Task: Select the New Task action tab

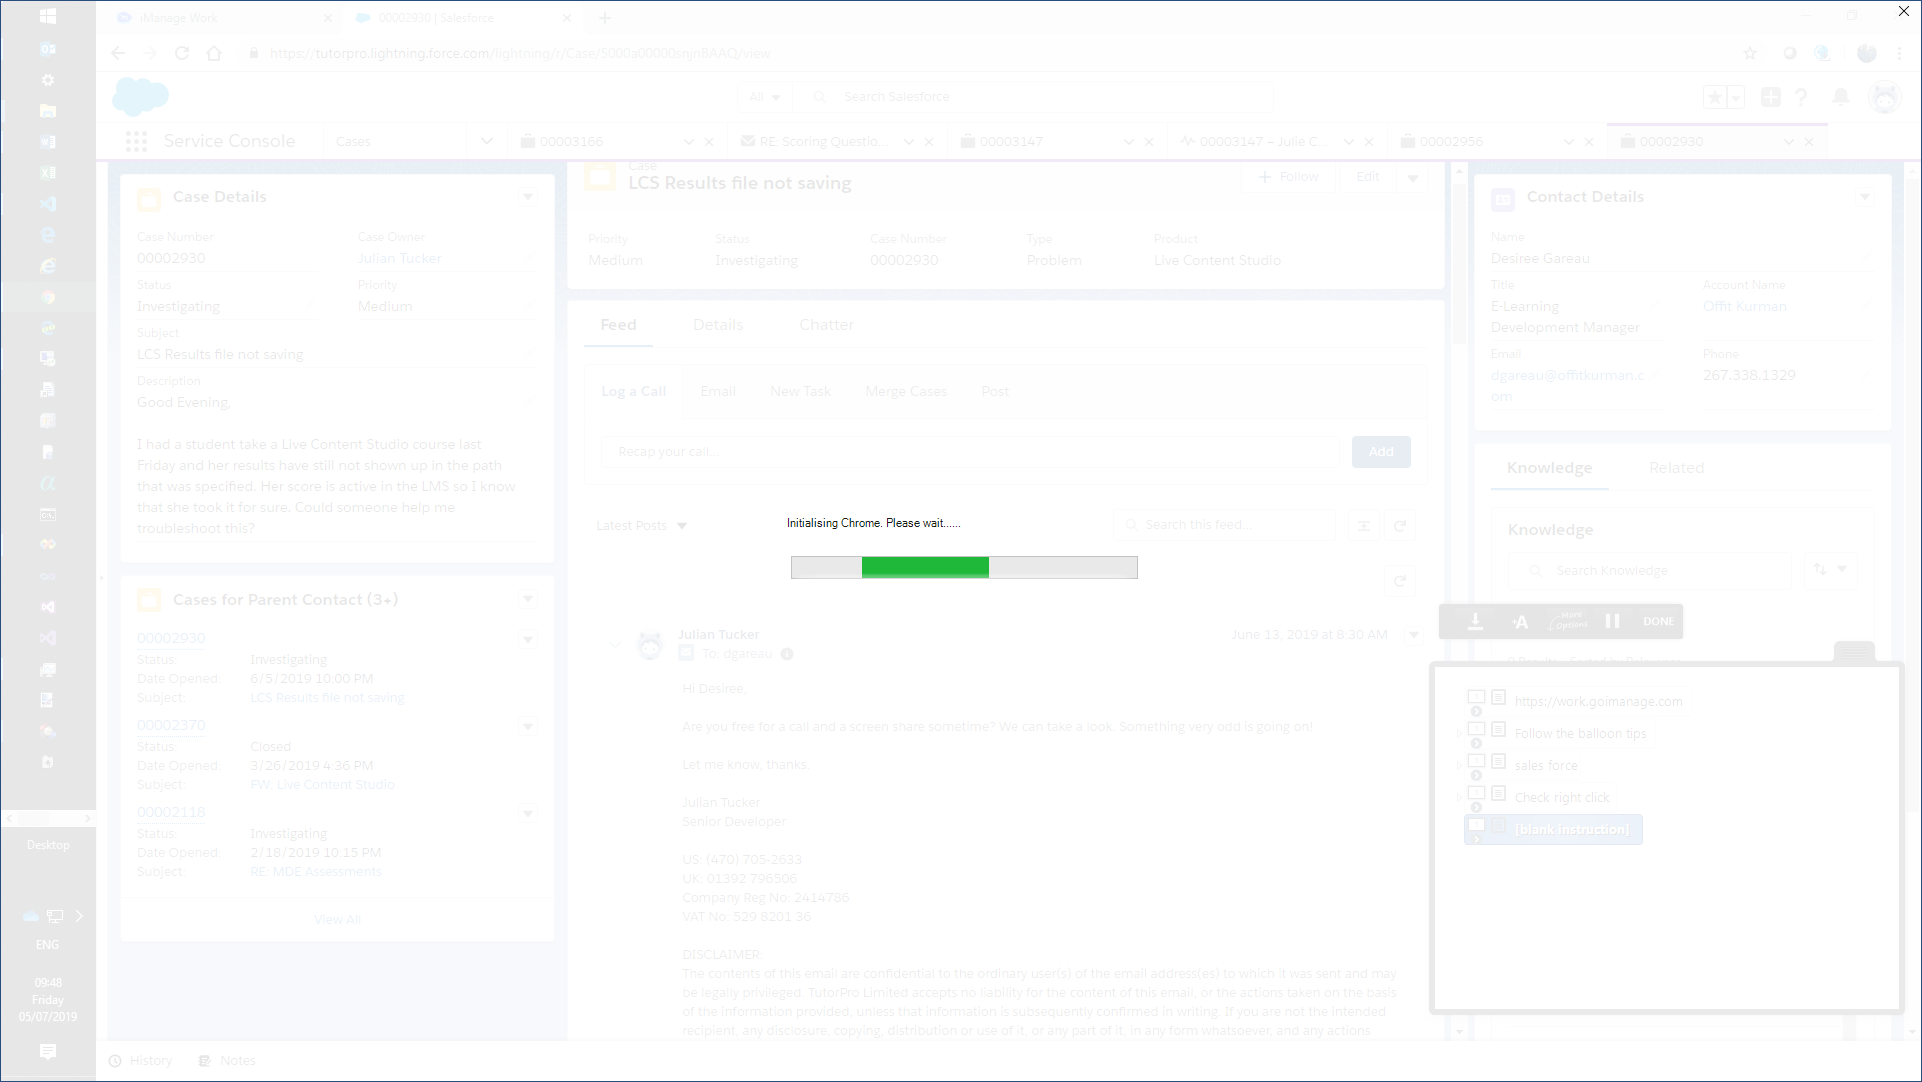Action: pyautogui.click(x=800, y=391)
